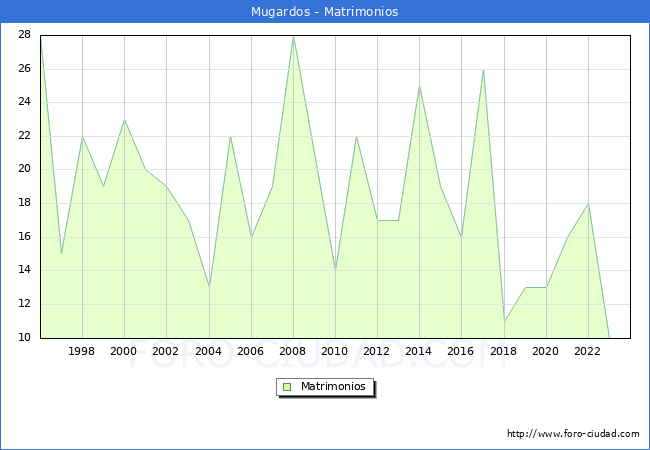Click the x-axis label 2006
Image resolution: width=650 pixels, height=450 pixels.
[x=250, y=351]
